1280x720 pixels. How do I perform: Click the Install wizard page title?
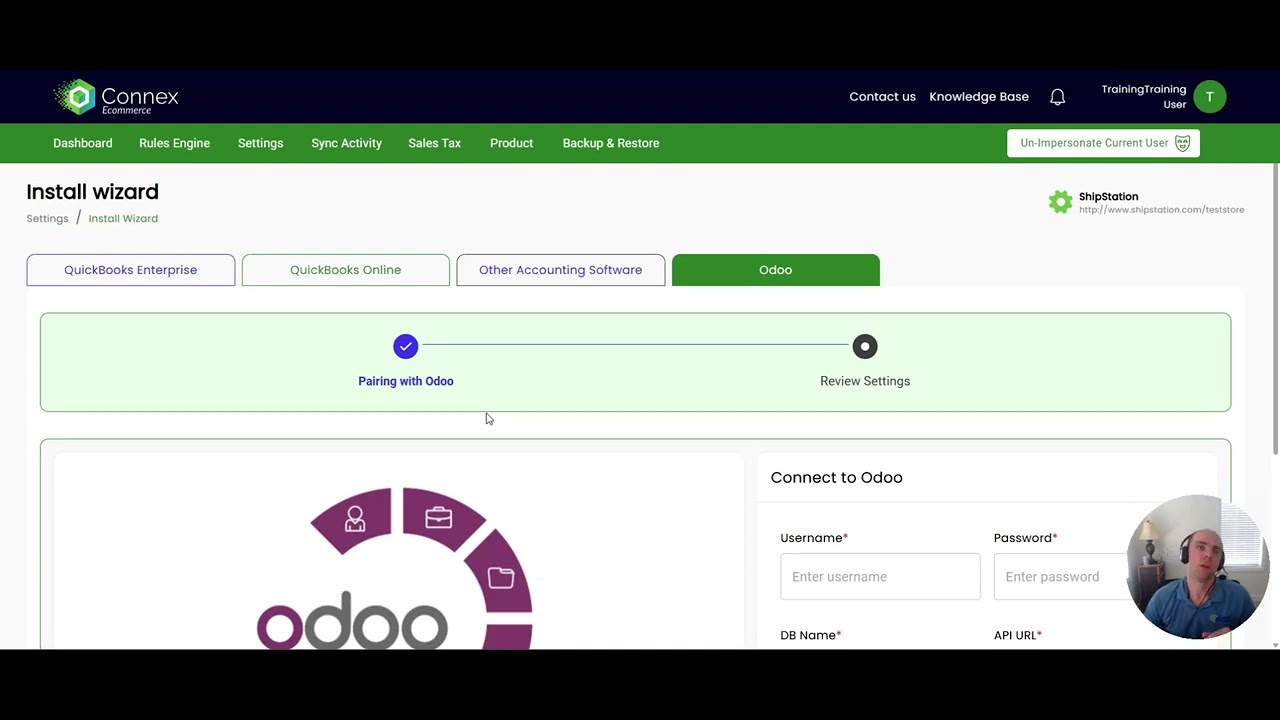pos(92,192)
